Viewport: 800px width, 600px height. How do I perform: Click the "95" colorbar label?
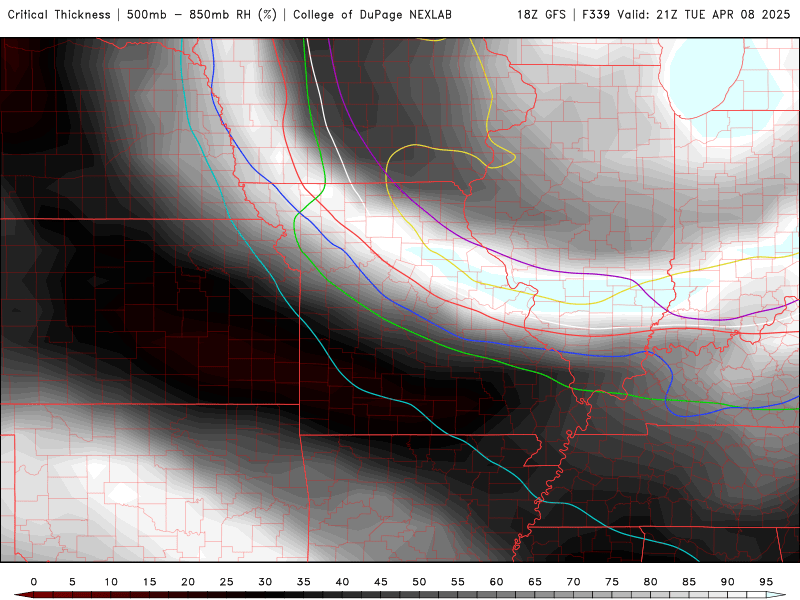(766, 582)
